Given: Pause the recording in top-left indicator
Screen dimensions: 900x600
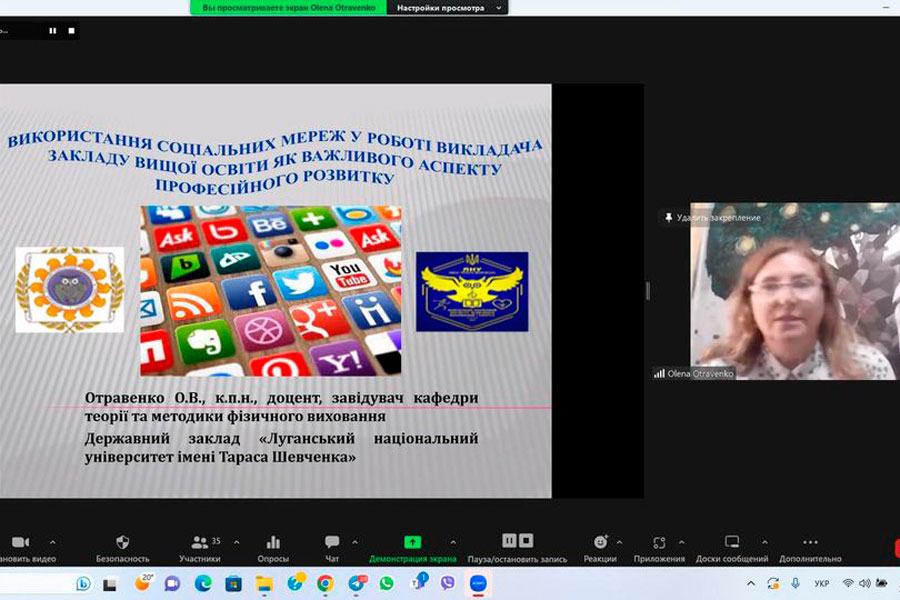Looking at the screenshot, I should coord(53,31).
